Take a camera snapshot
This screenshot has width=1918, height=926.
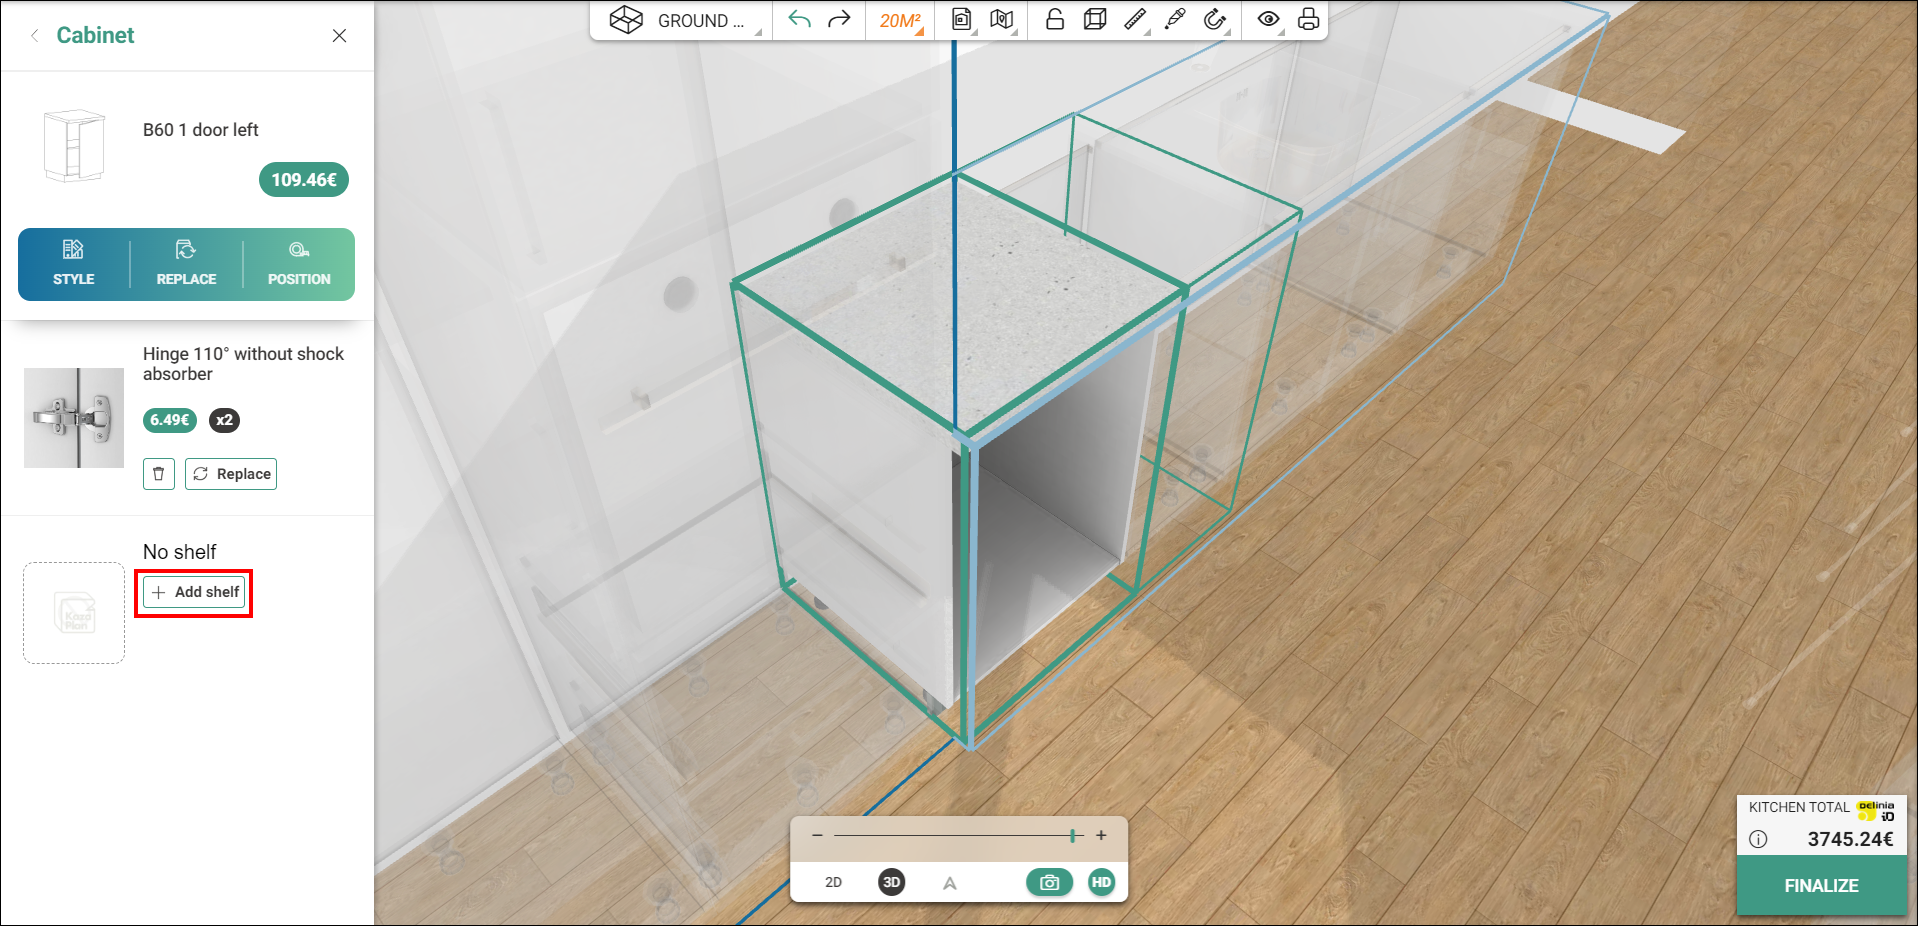point(1049,882)
